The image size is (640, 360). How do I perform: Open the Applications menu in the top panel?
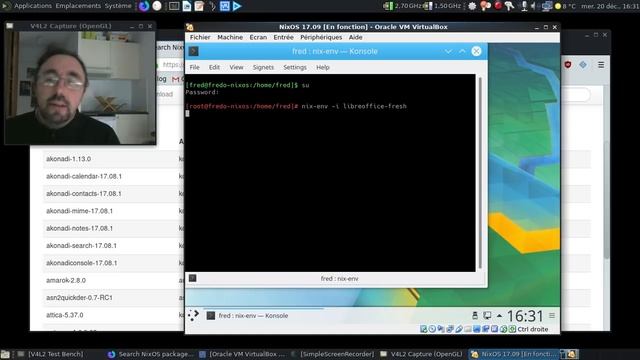click(33, 6)
